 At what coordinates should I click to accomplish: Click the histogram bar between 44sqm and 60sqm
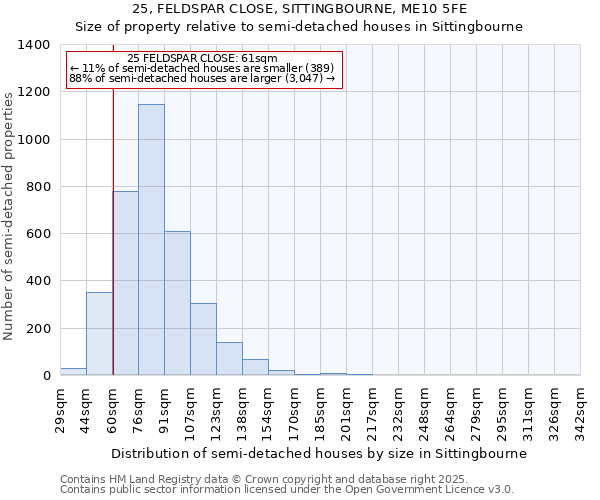99,334
